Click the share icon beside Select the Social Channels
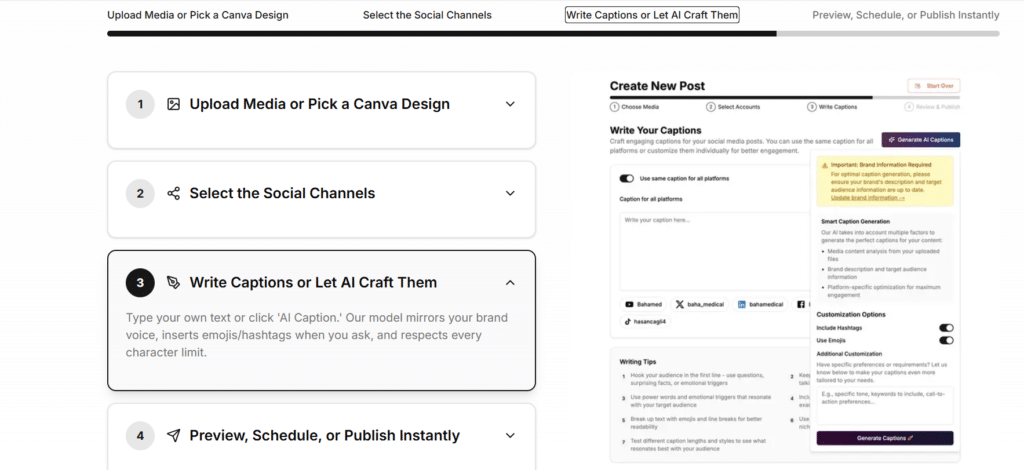The width and height of the screenshot is (1024, 470). 174,194
